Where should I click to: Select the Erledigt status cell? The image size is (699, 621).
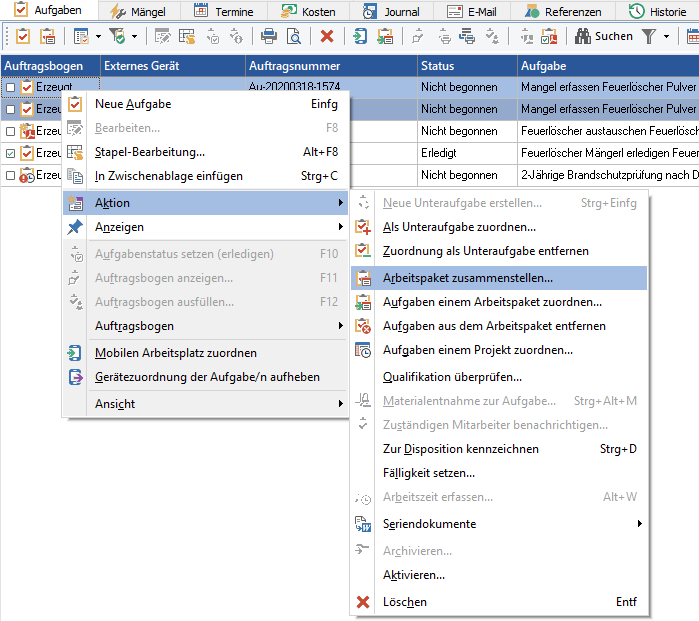[467, 153]
